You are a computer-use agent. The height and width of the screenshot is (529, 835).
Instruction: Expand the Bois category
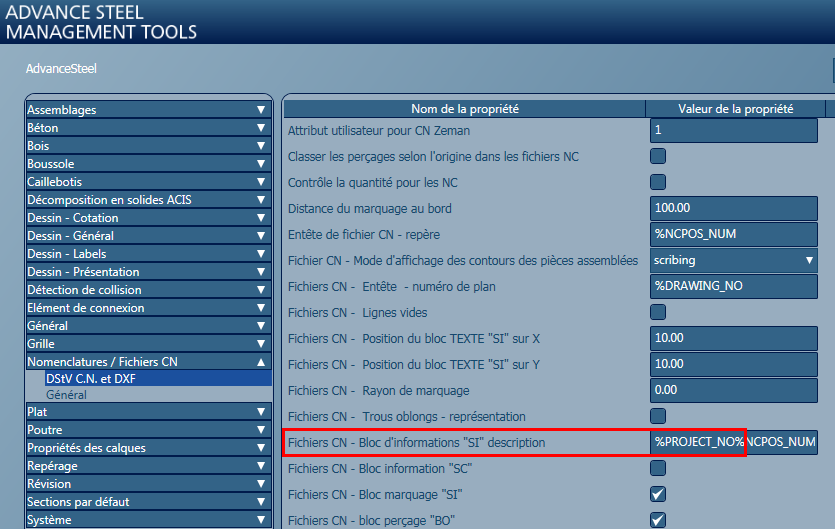149,146
